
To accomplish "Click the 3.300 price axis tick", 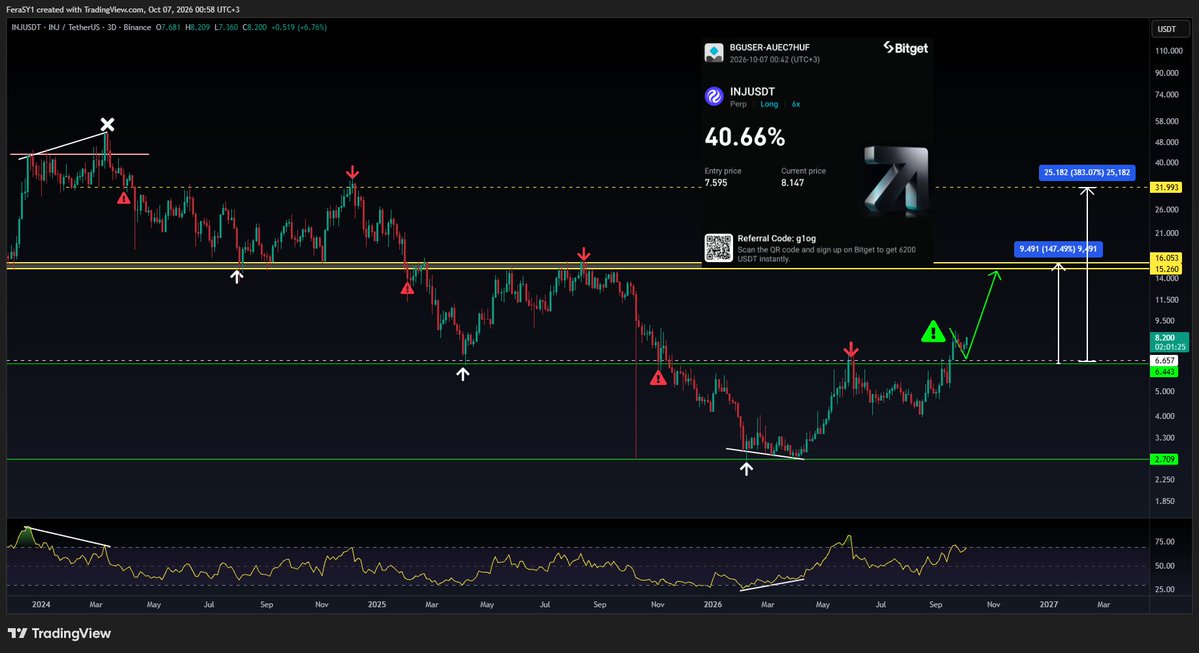I will (x=1165, y=438).
